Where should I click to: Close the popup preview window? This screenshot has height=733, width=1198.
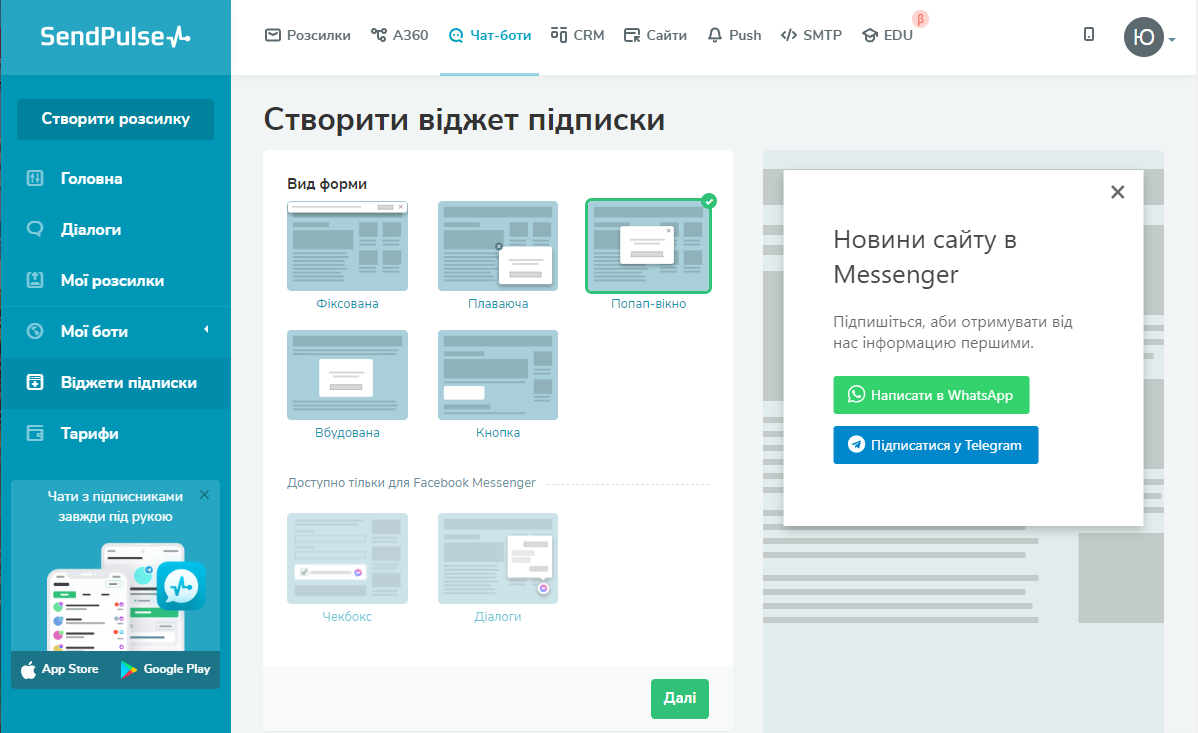click(x=1118, y=192)
